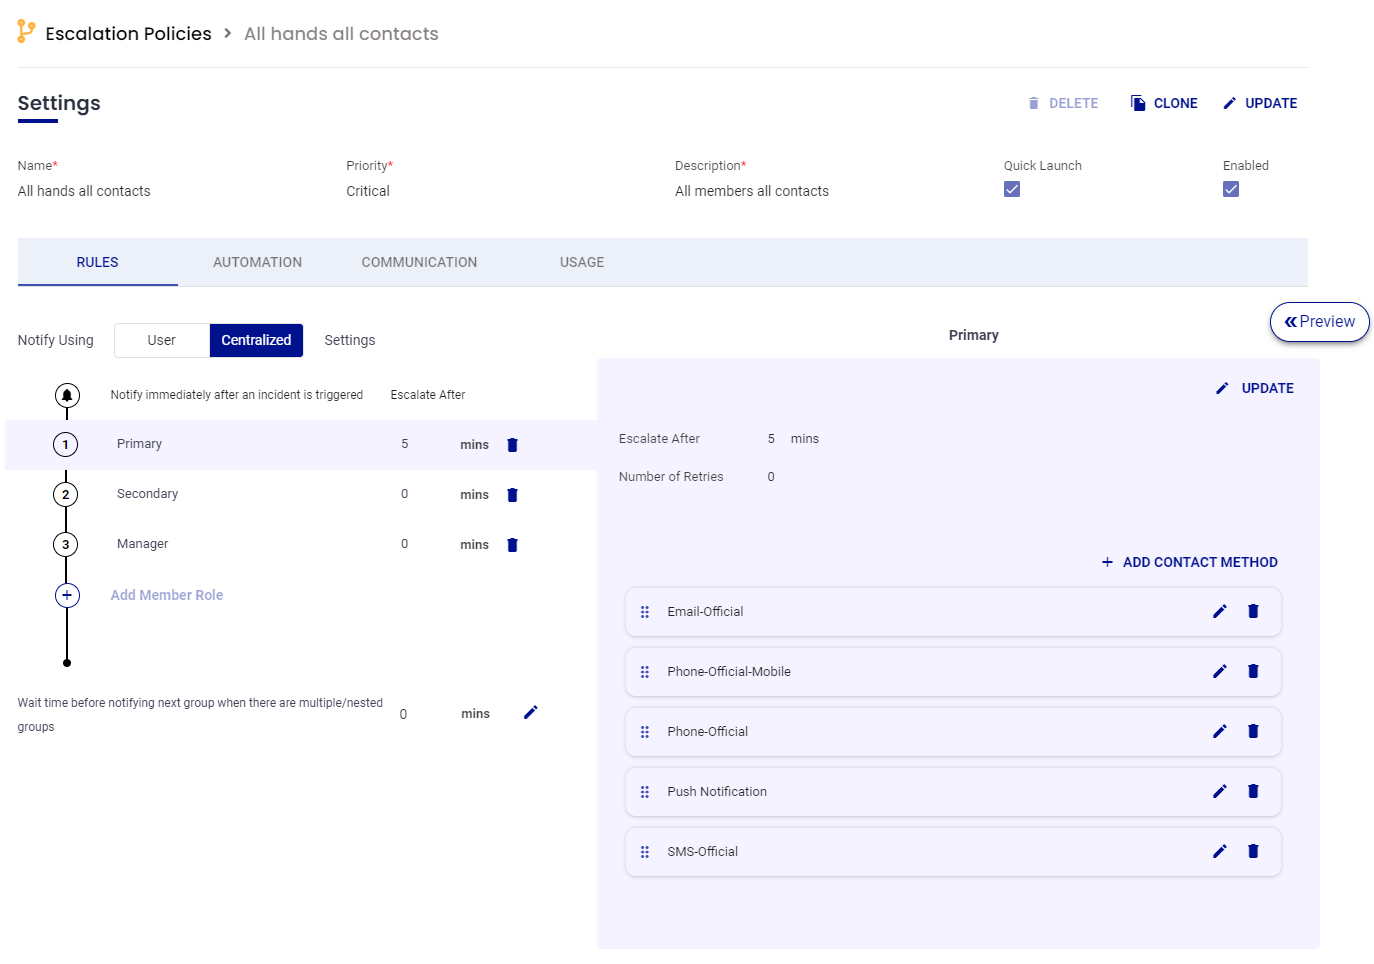Remove the Manager role with trash icon
The width and height of the screenshot is (1374, 964).
tap(512, 545)
